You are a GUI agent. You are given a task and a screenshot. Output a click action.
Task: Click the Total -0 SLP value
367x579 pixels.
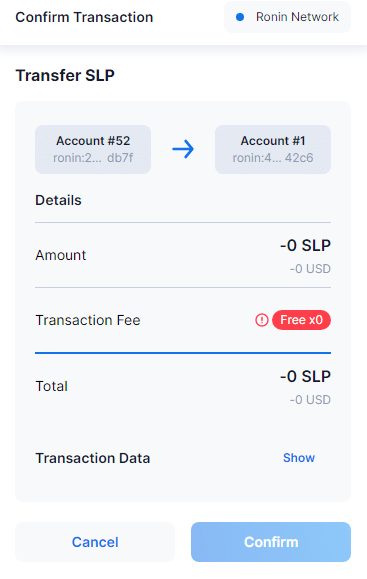pyautogui.click(x=305, y=377)
